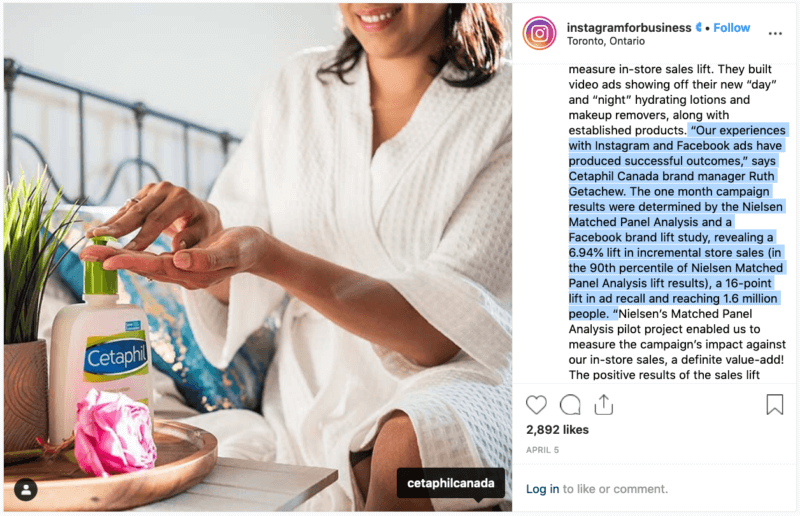Follow the instagramforbusiness account
Screen dimensions: 800x516
point(731,28)
